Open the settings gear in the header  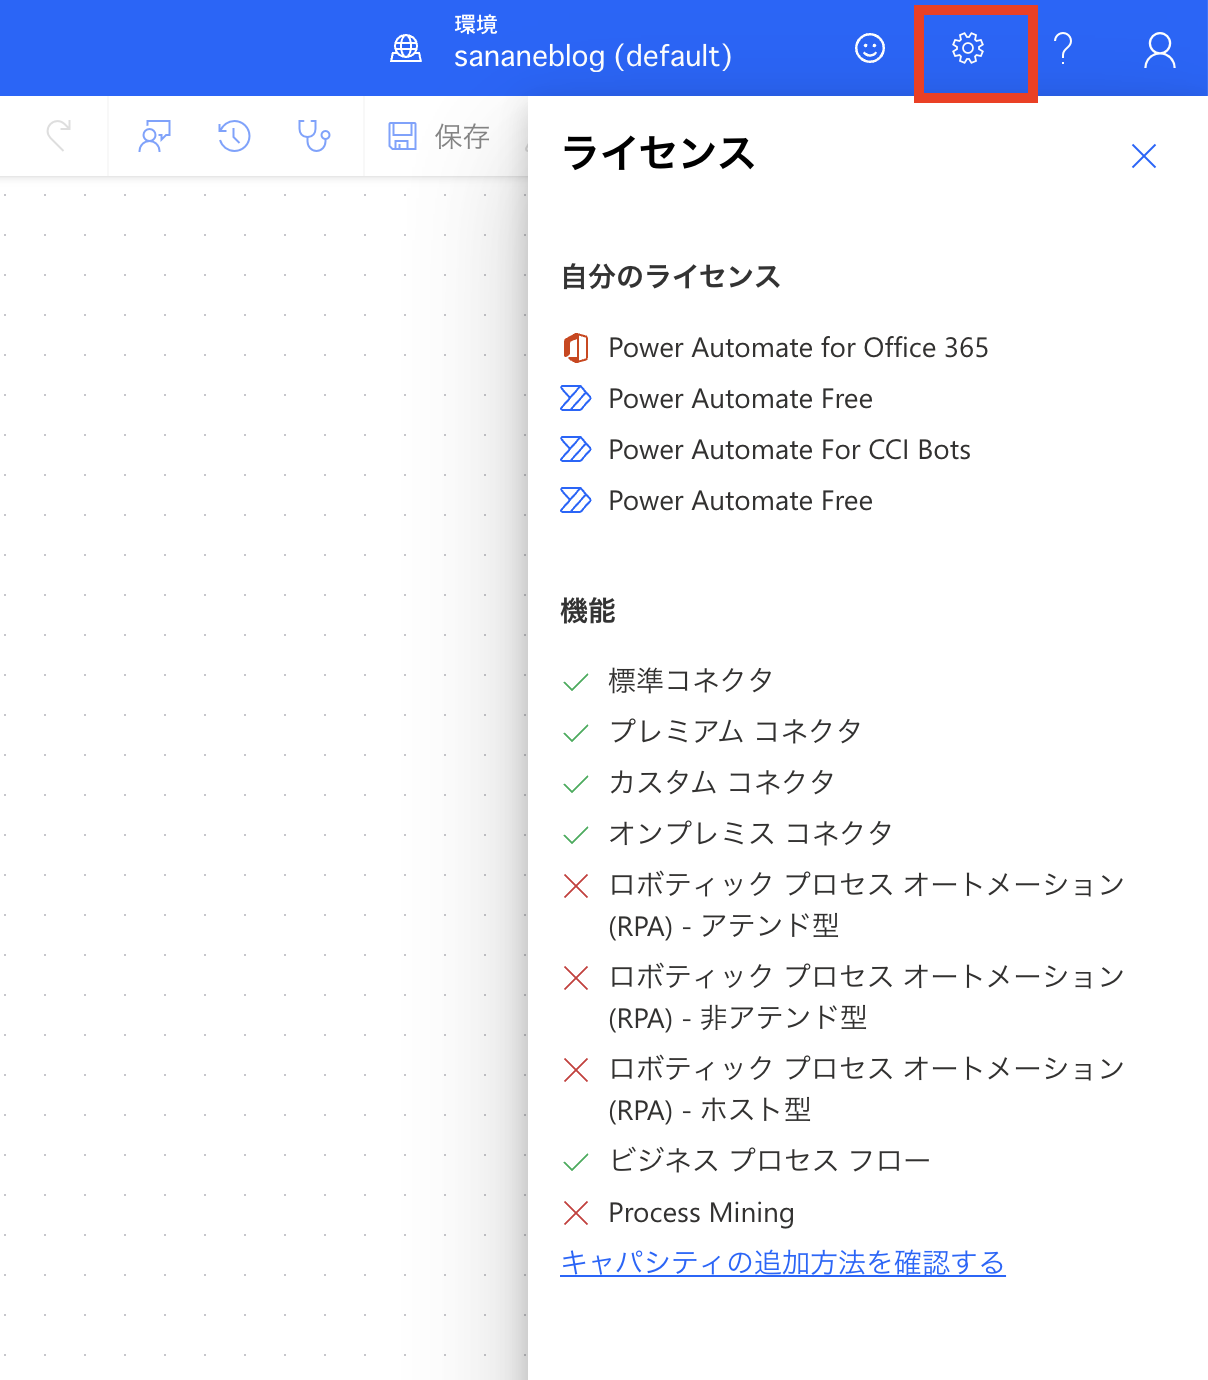pyautogui.click(x=968, y=48)
